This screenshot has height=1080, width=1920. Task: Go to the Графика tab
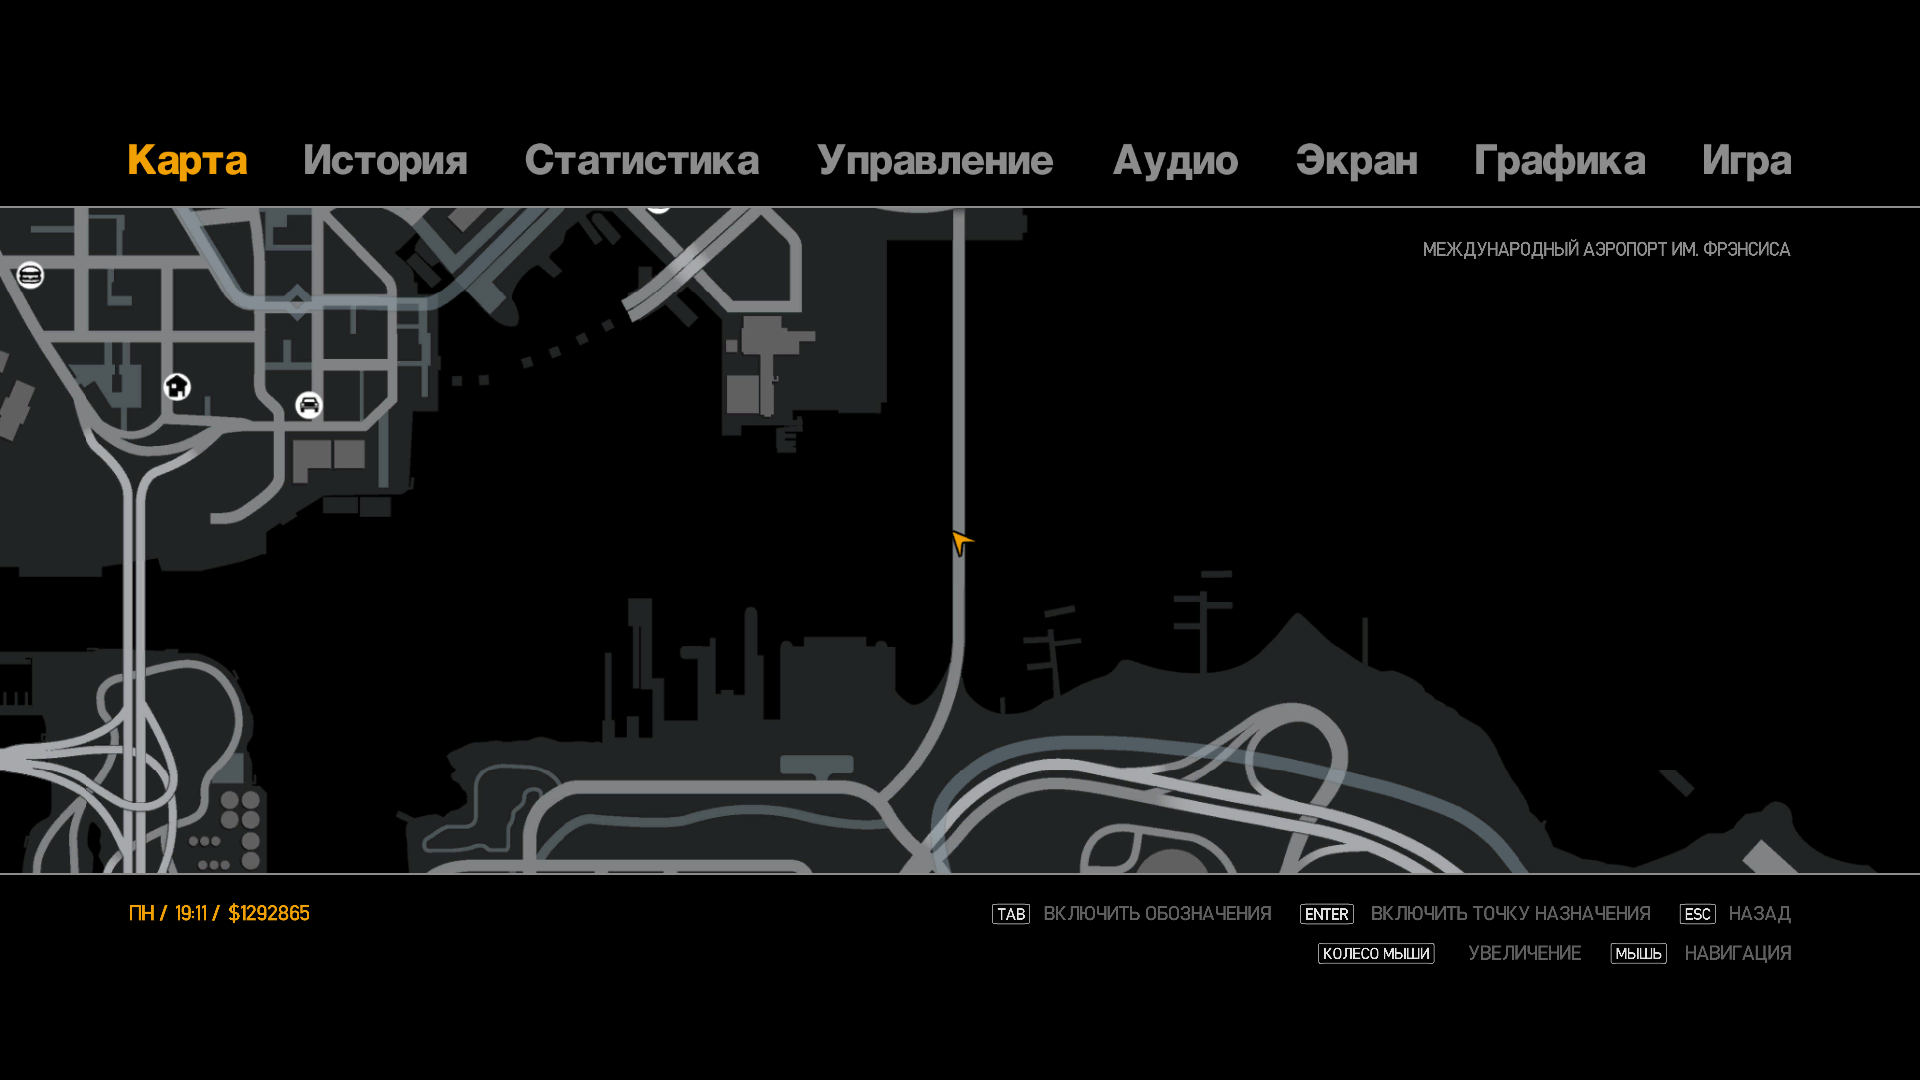1559,161
